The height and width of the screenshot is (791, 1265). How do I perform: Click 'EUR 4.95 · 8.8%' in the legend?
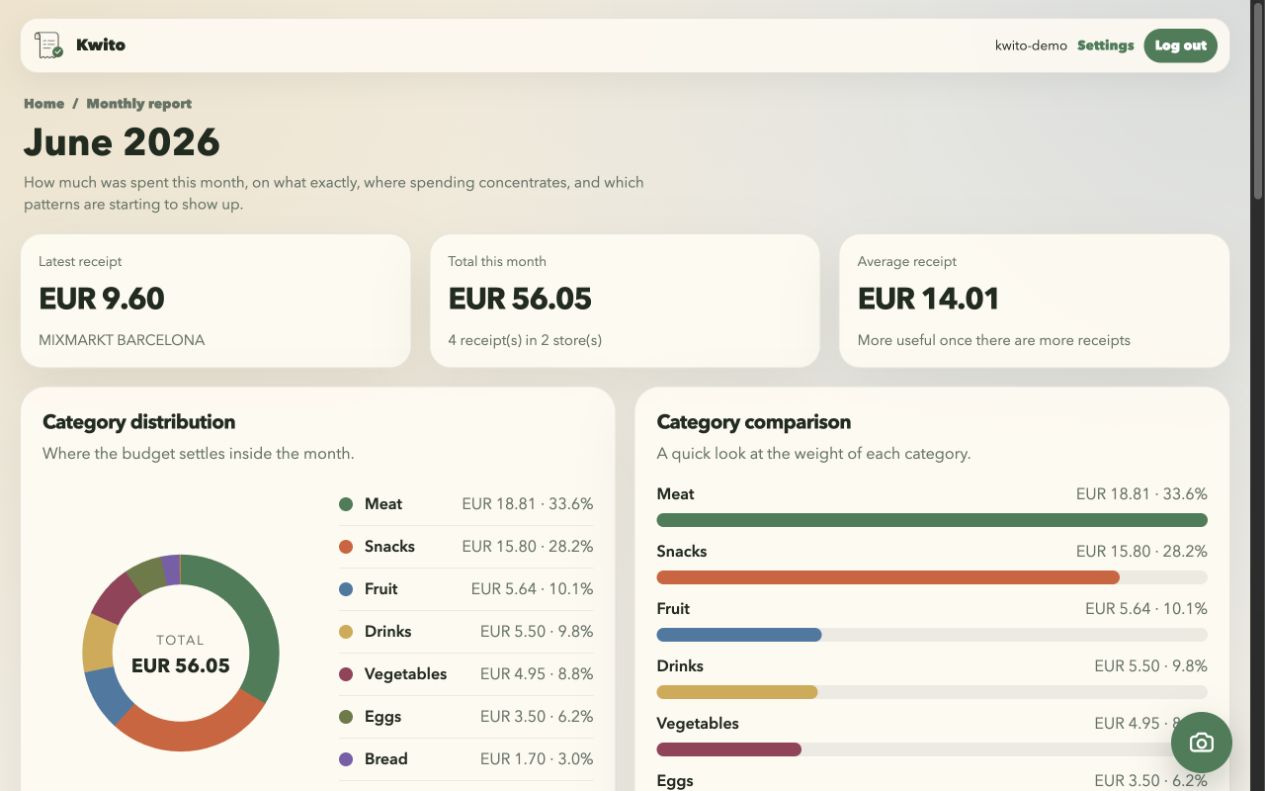click(536, 674)
